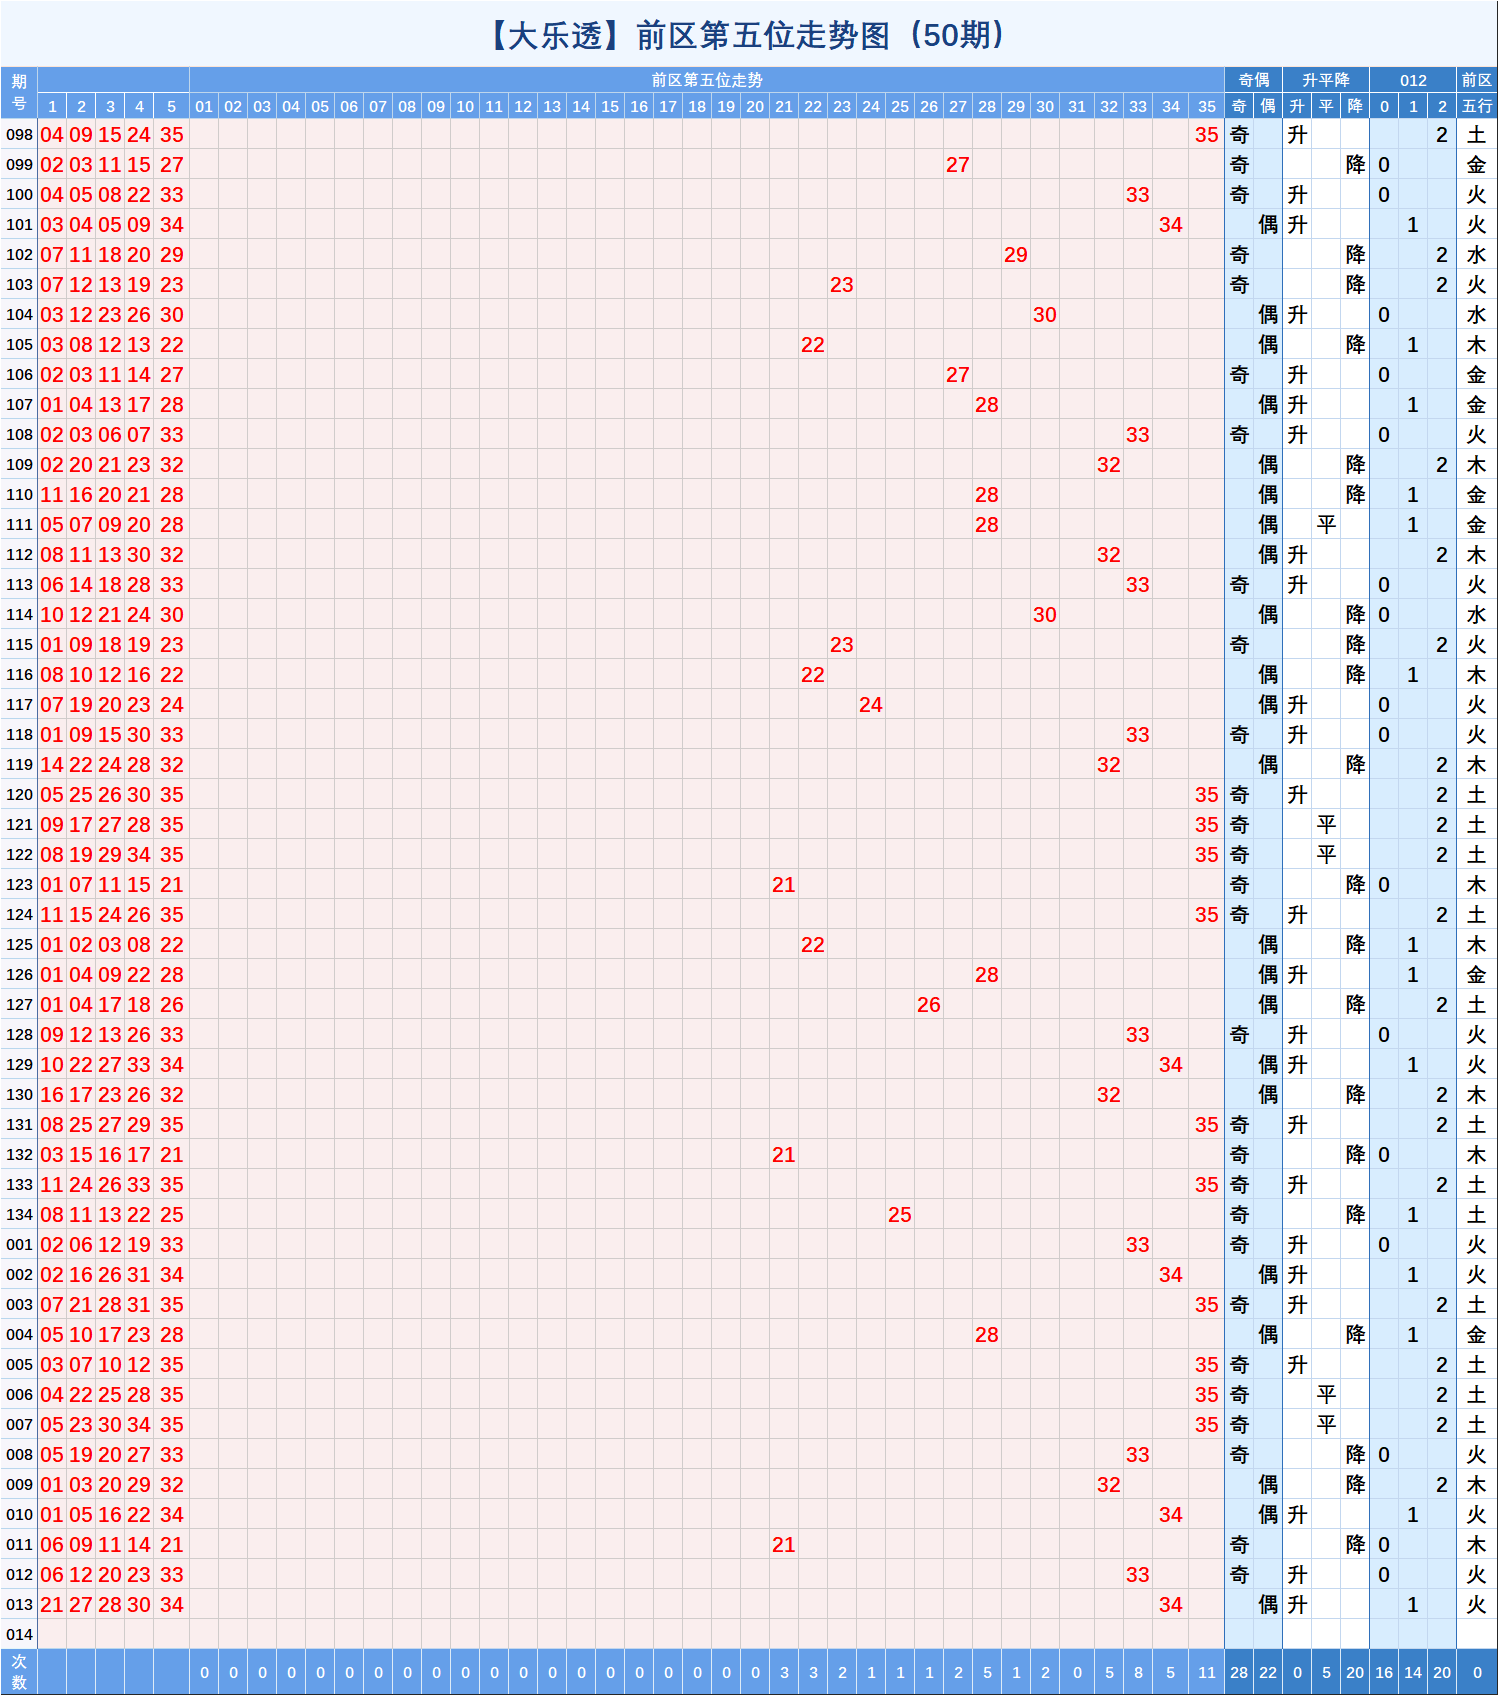This screenshot has width=1498, height=1695.
Task: Click the 奇 mark in row 103
Action: [x=1239, y=285]
